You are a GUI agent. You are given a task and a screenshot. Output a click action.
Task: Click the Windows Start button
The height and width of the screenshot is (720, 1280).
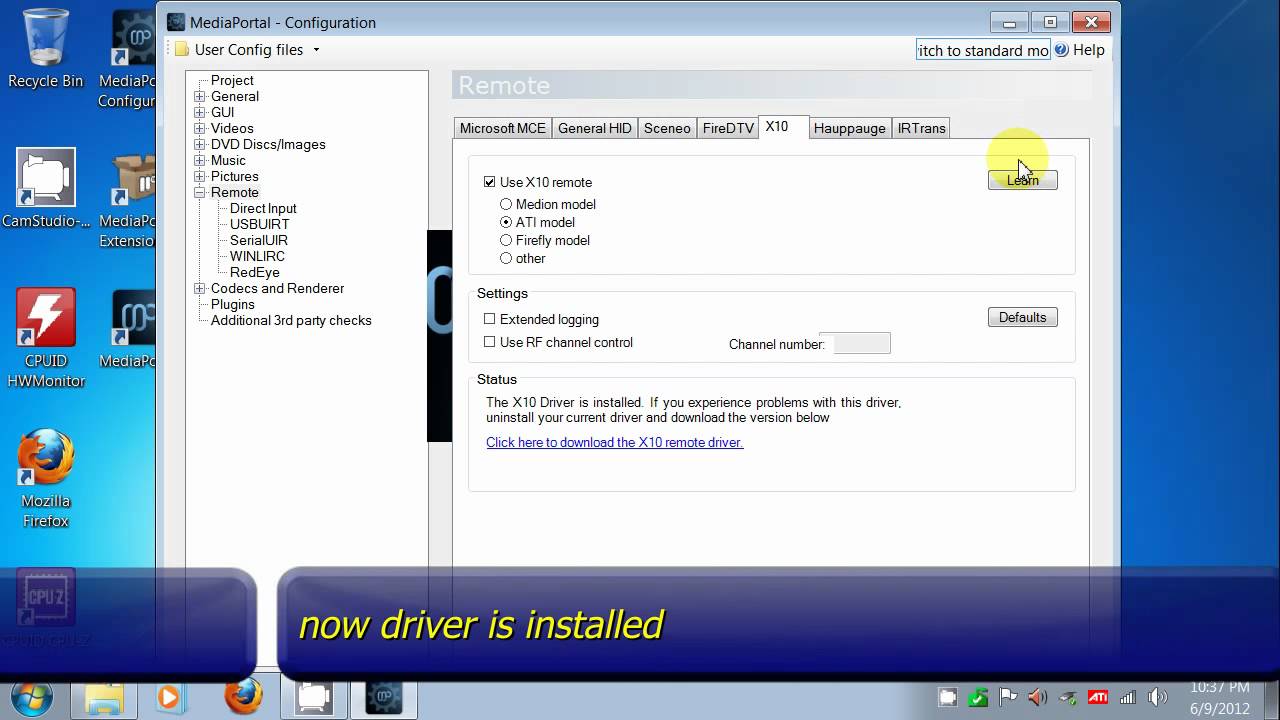click(x=33, y=697)
